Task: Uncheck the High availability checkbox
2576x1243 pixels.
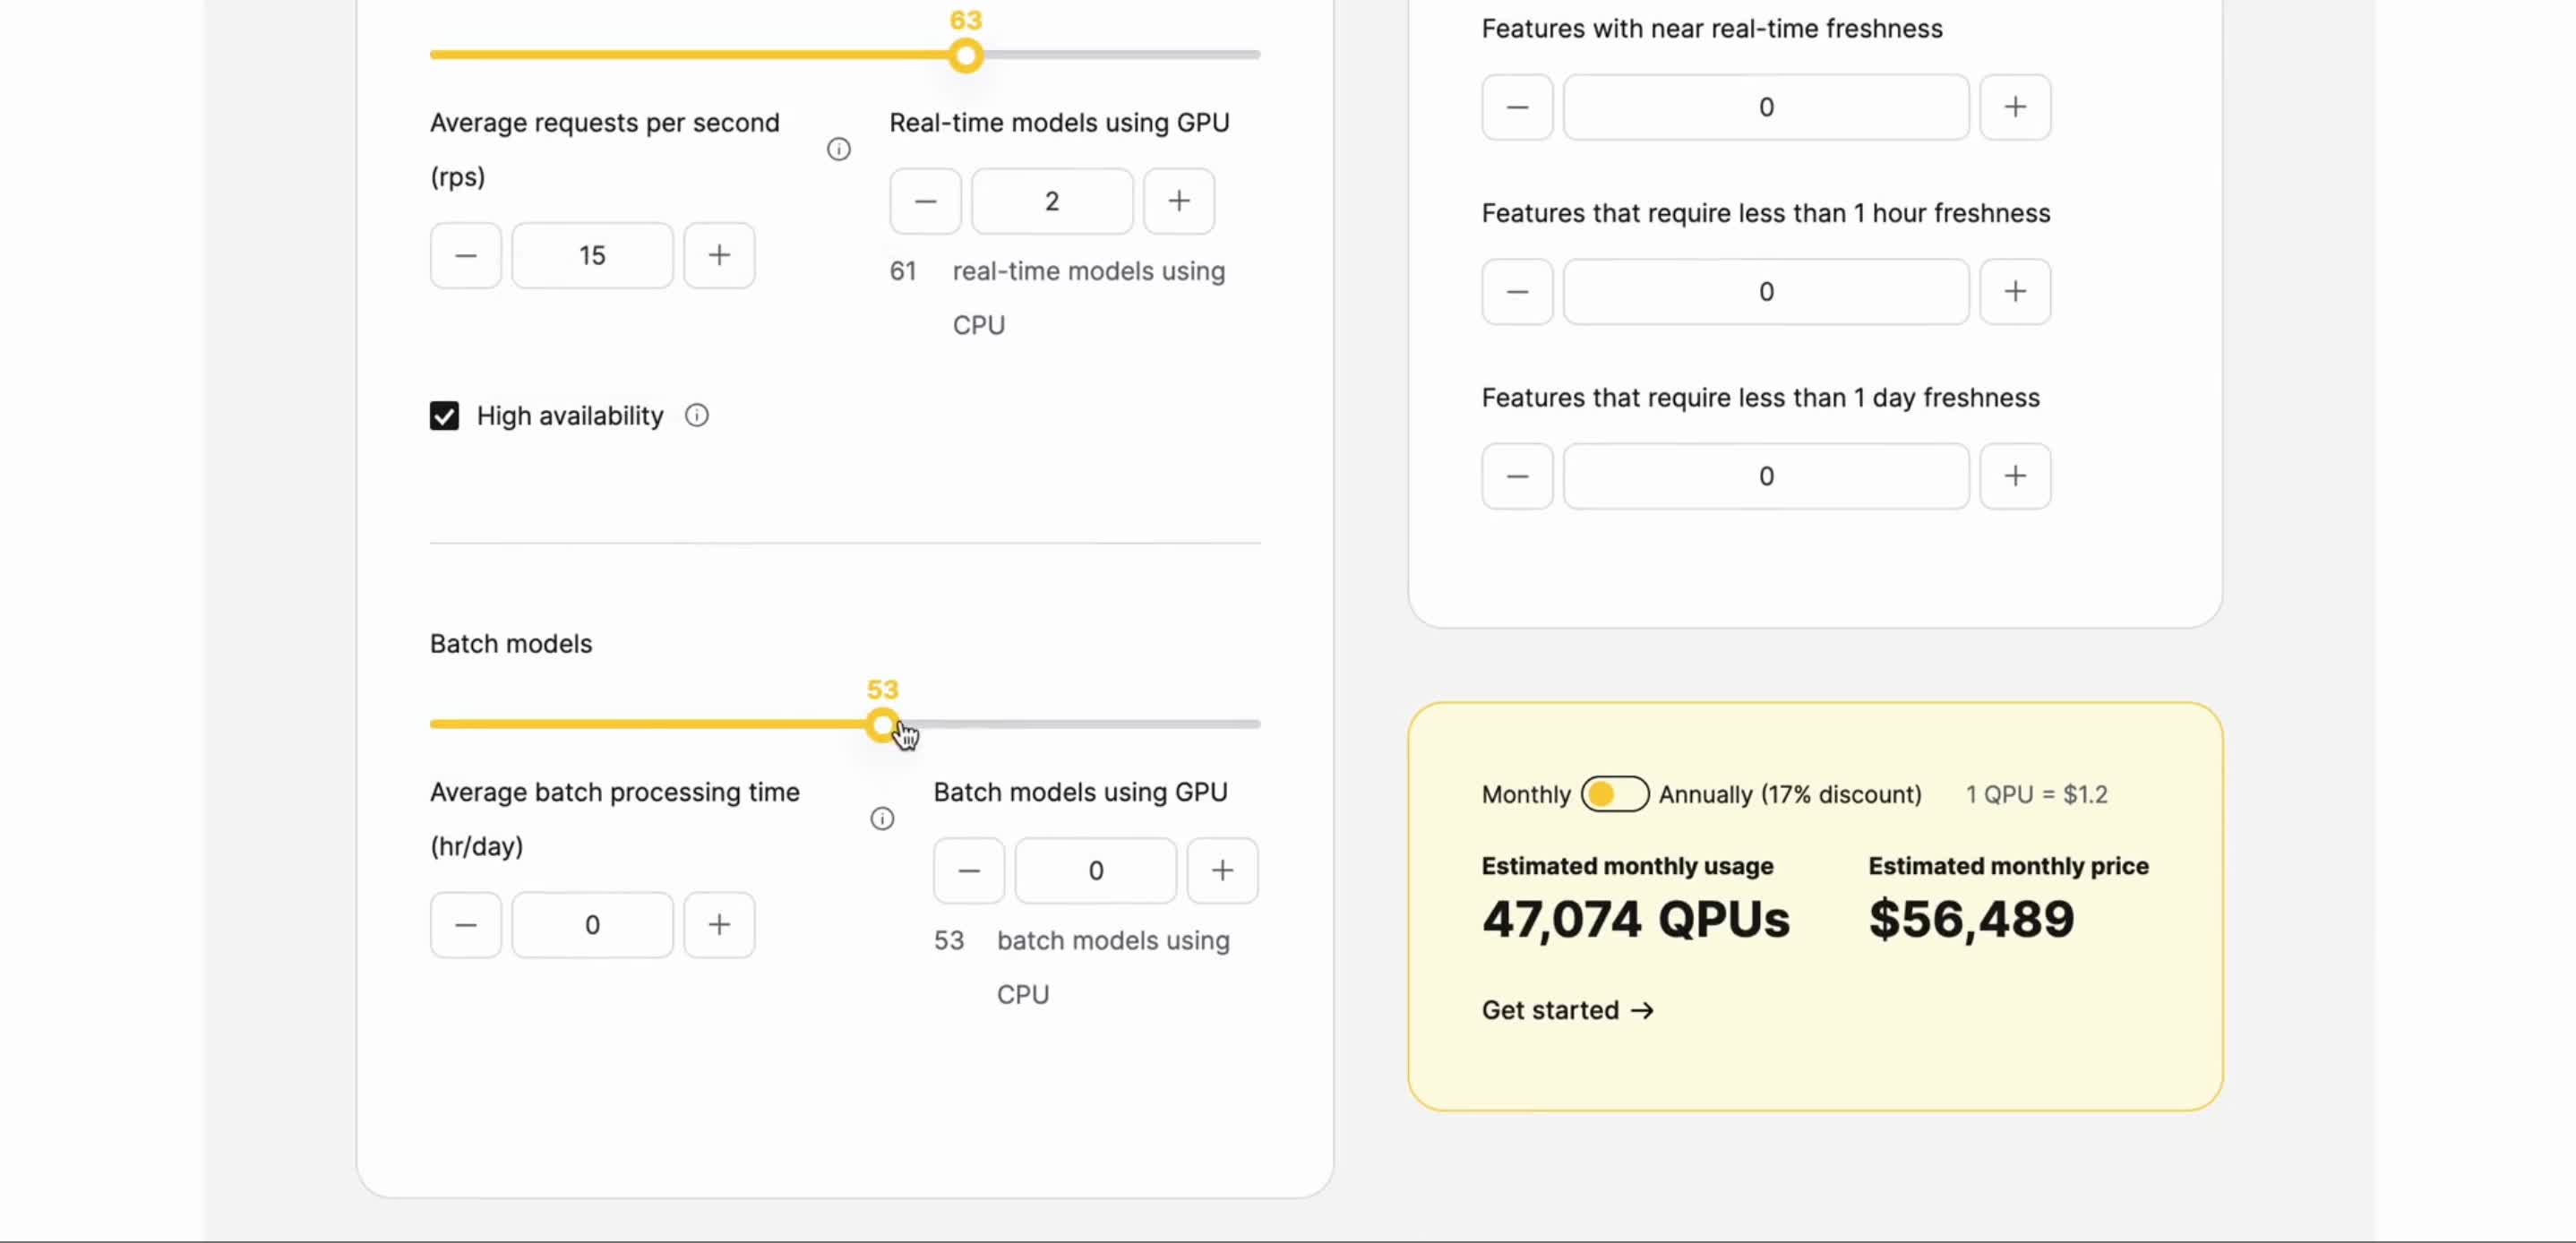Action: (444, 415)
